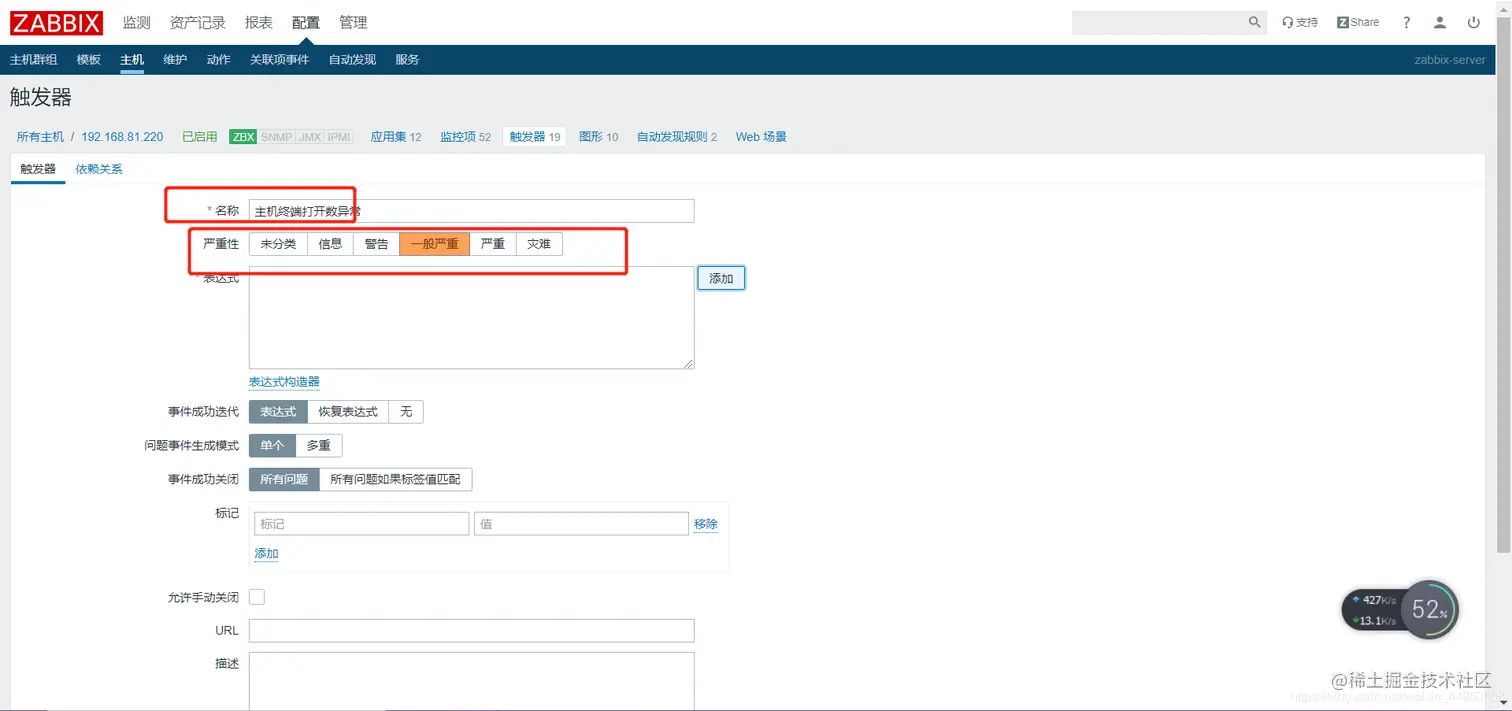1512x711 pixels.
Task: Select 所有问题 for OK event closes
Action: click(x=284, y=480)
